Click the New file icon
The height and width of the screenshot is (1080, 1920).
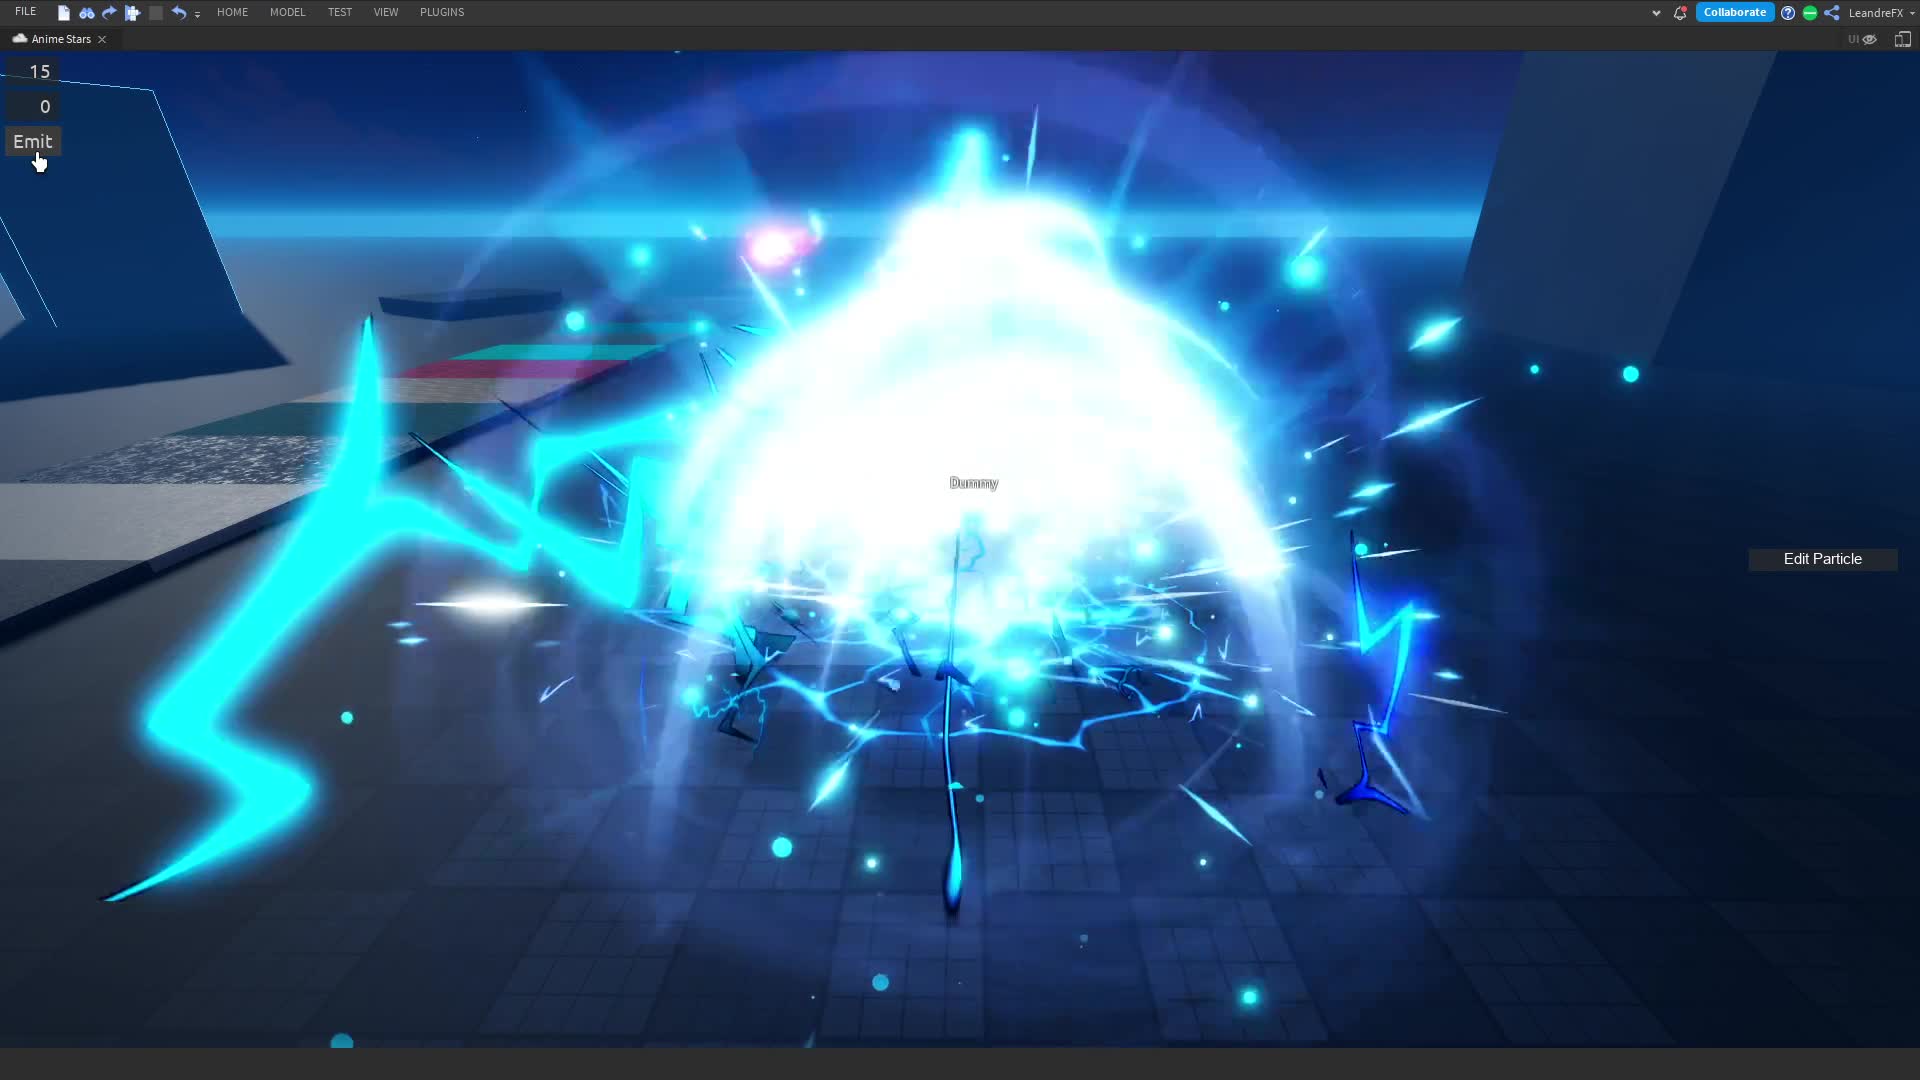pyautogui.click(x=64, y=13)
